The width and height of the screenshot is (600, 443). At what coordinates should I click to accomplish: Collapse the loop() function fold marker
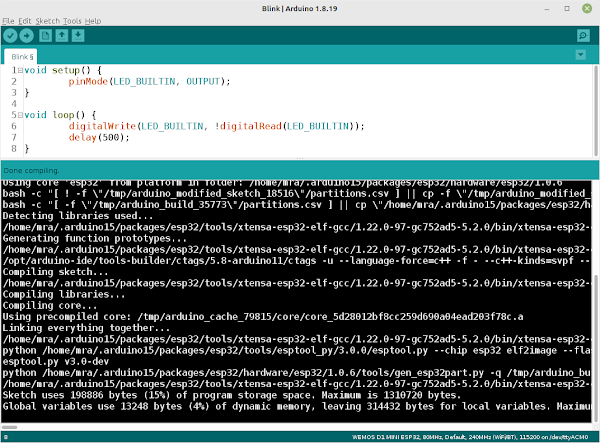pos(20,115)
